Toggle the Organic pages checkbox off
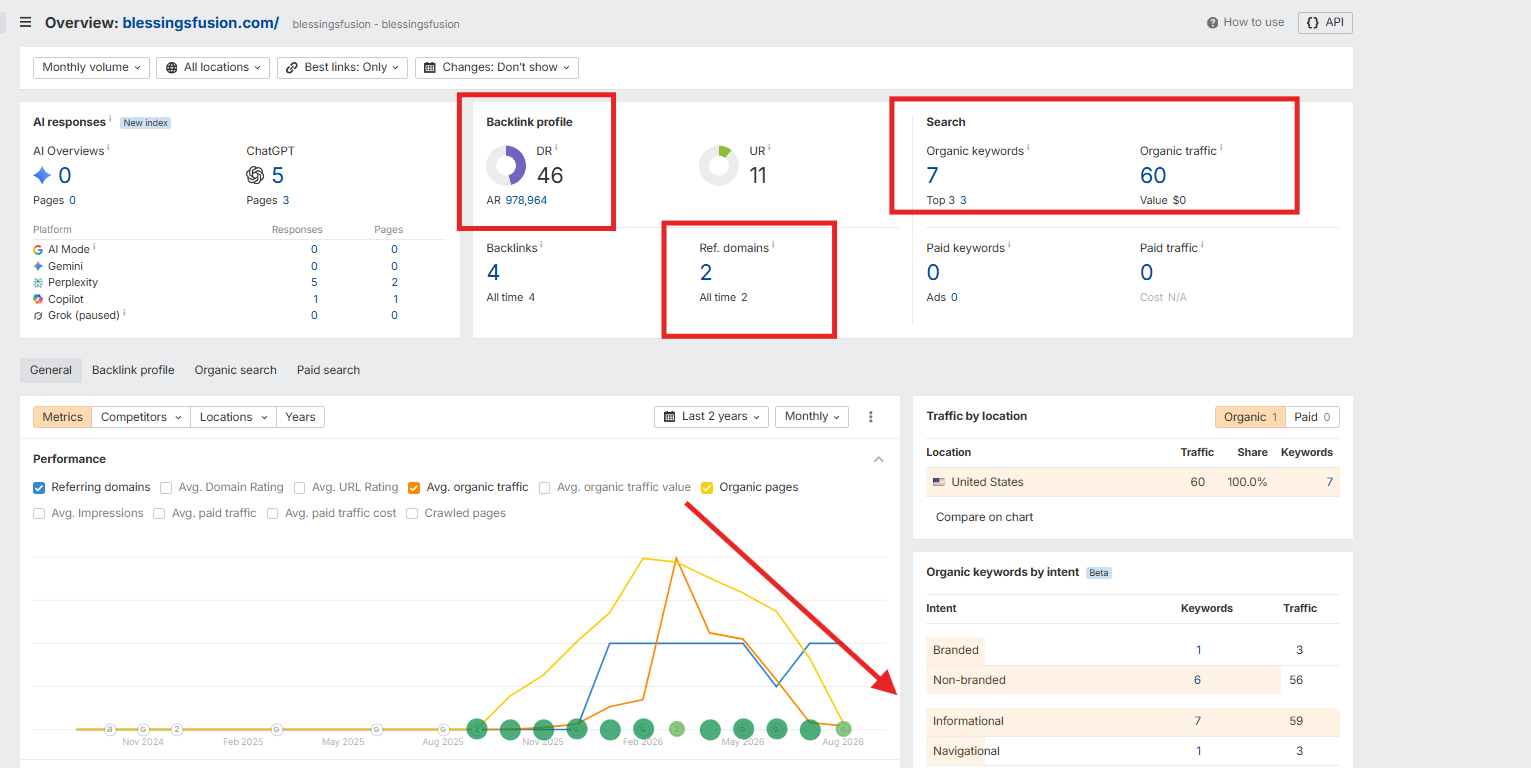1531x768 pixels. coord(707,488)
